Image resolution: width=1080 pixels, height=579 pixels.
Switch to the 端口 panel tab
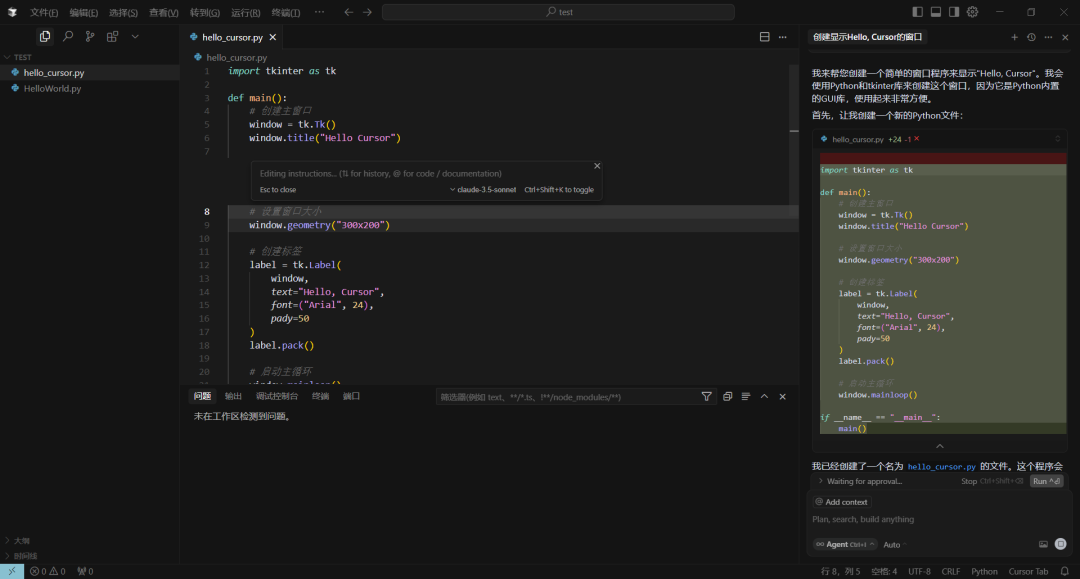pyautogui.click(x=351, y=396)
